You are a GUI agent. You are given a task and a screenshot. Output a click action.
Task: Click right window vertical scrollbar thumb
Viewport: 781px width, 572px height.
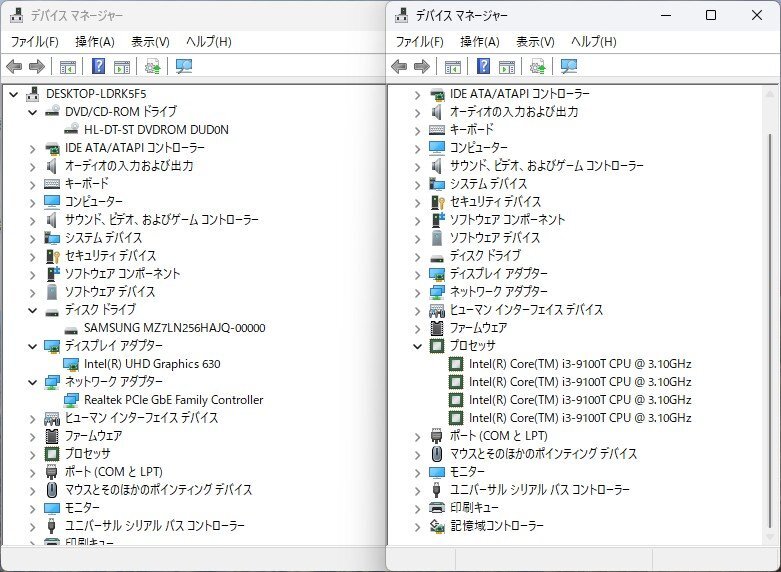coord(770,329)
